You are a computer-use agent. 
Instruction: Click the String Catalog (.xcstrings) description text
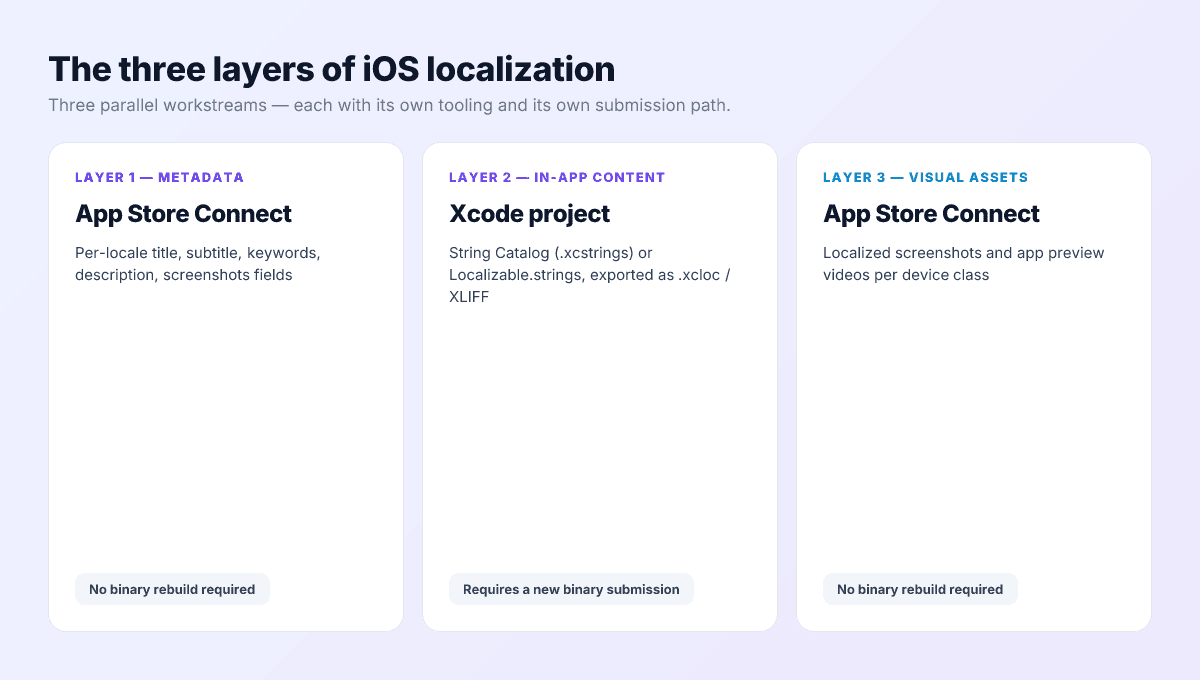coord(589,274)
